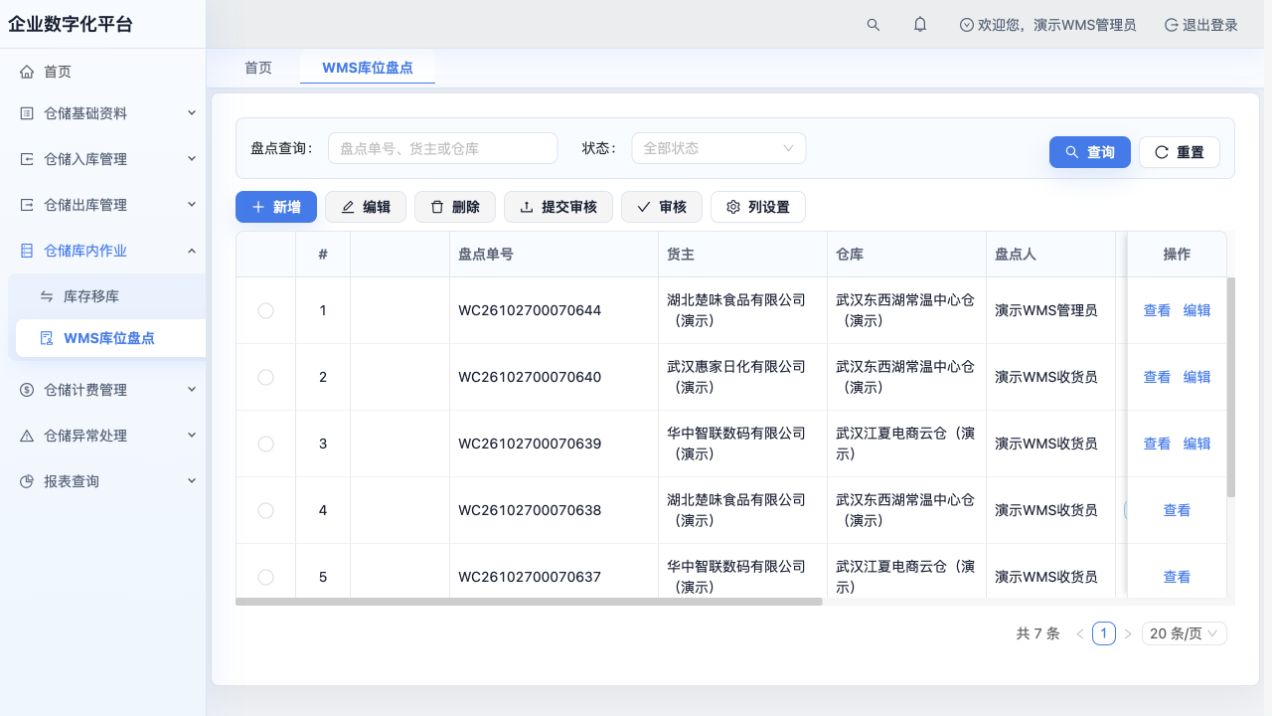Open notifications bell icon
Screen dimensions: 1272x716
[920, 25]
